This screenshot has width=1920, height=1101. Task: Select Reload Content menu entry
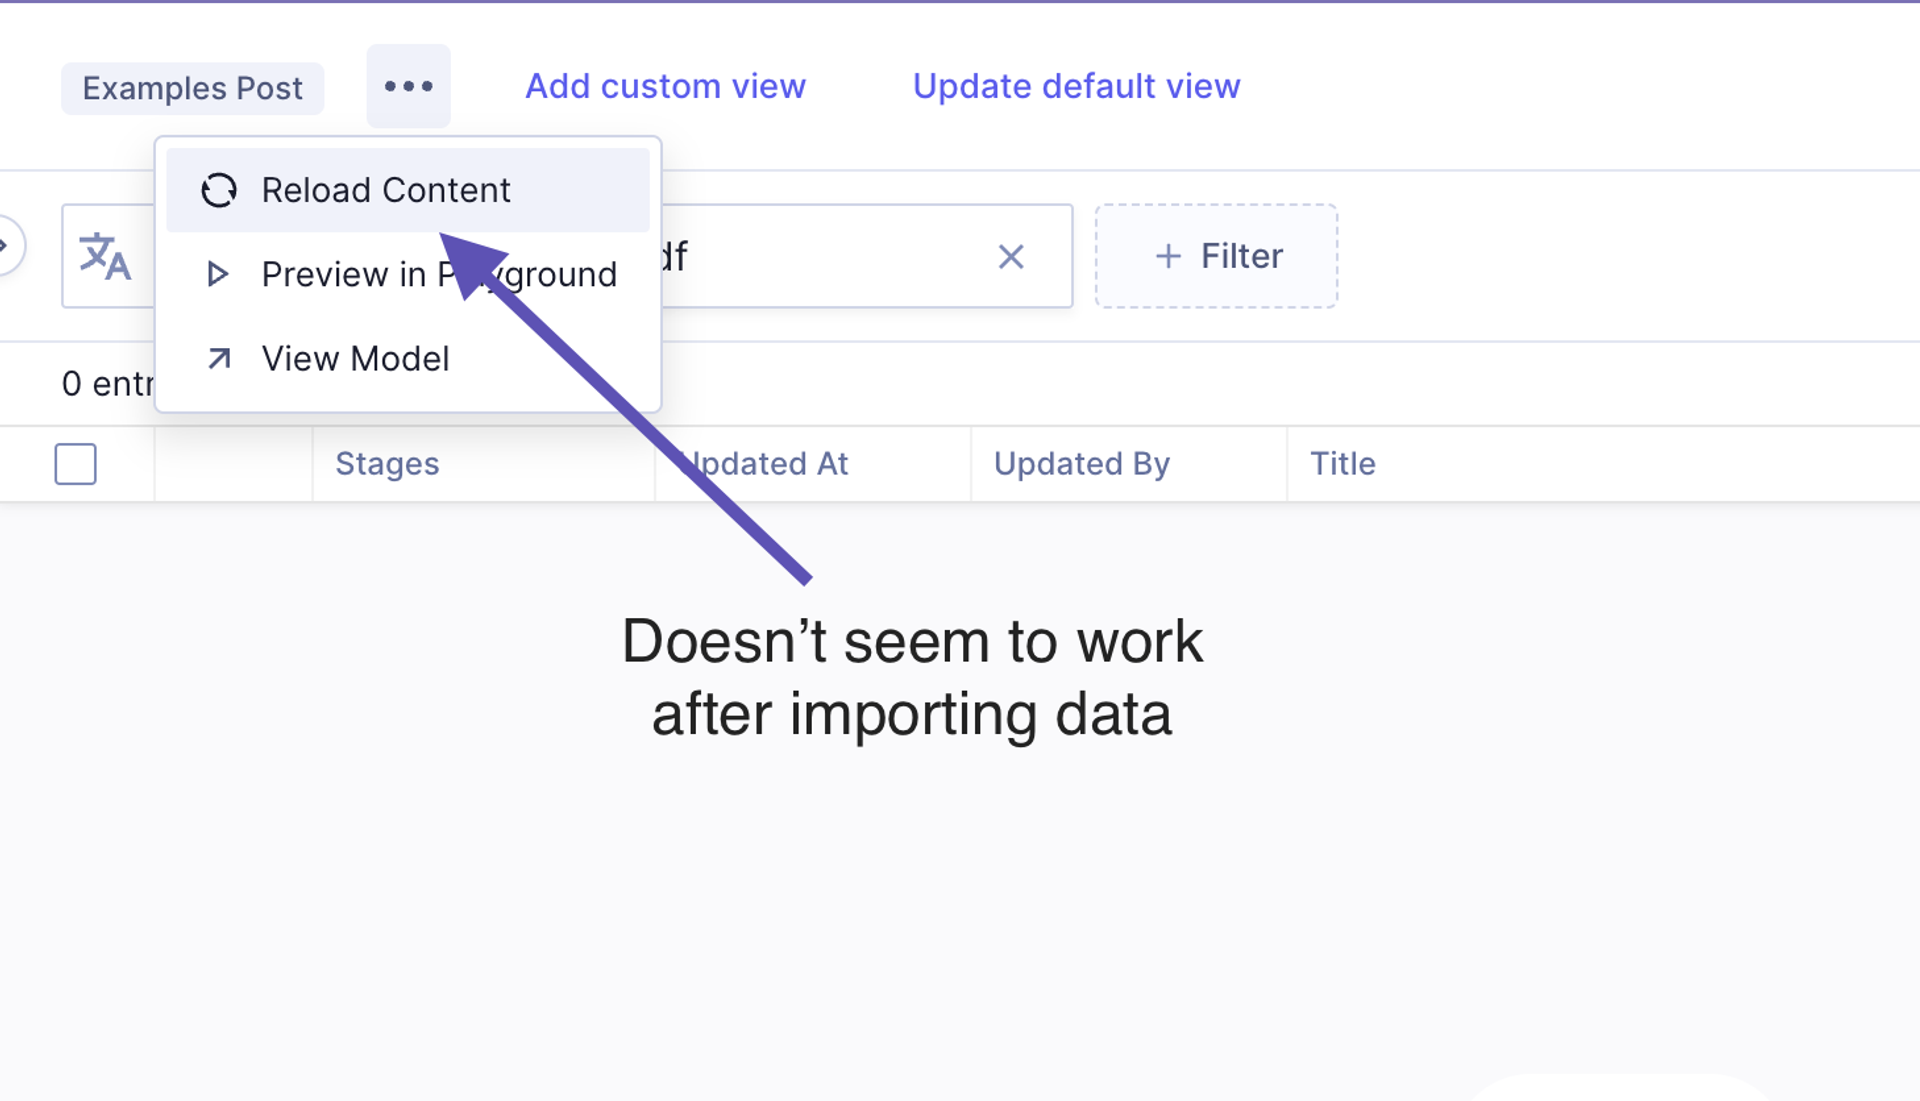(x=386, y=190)
